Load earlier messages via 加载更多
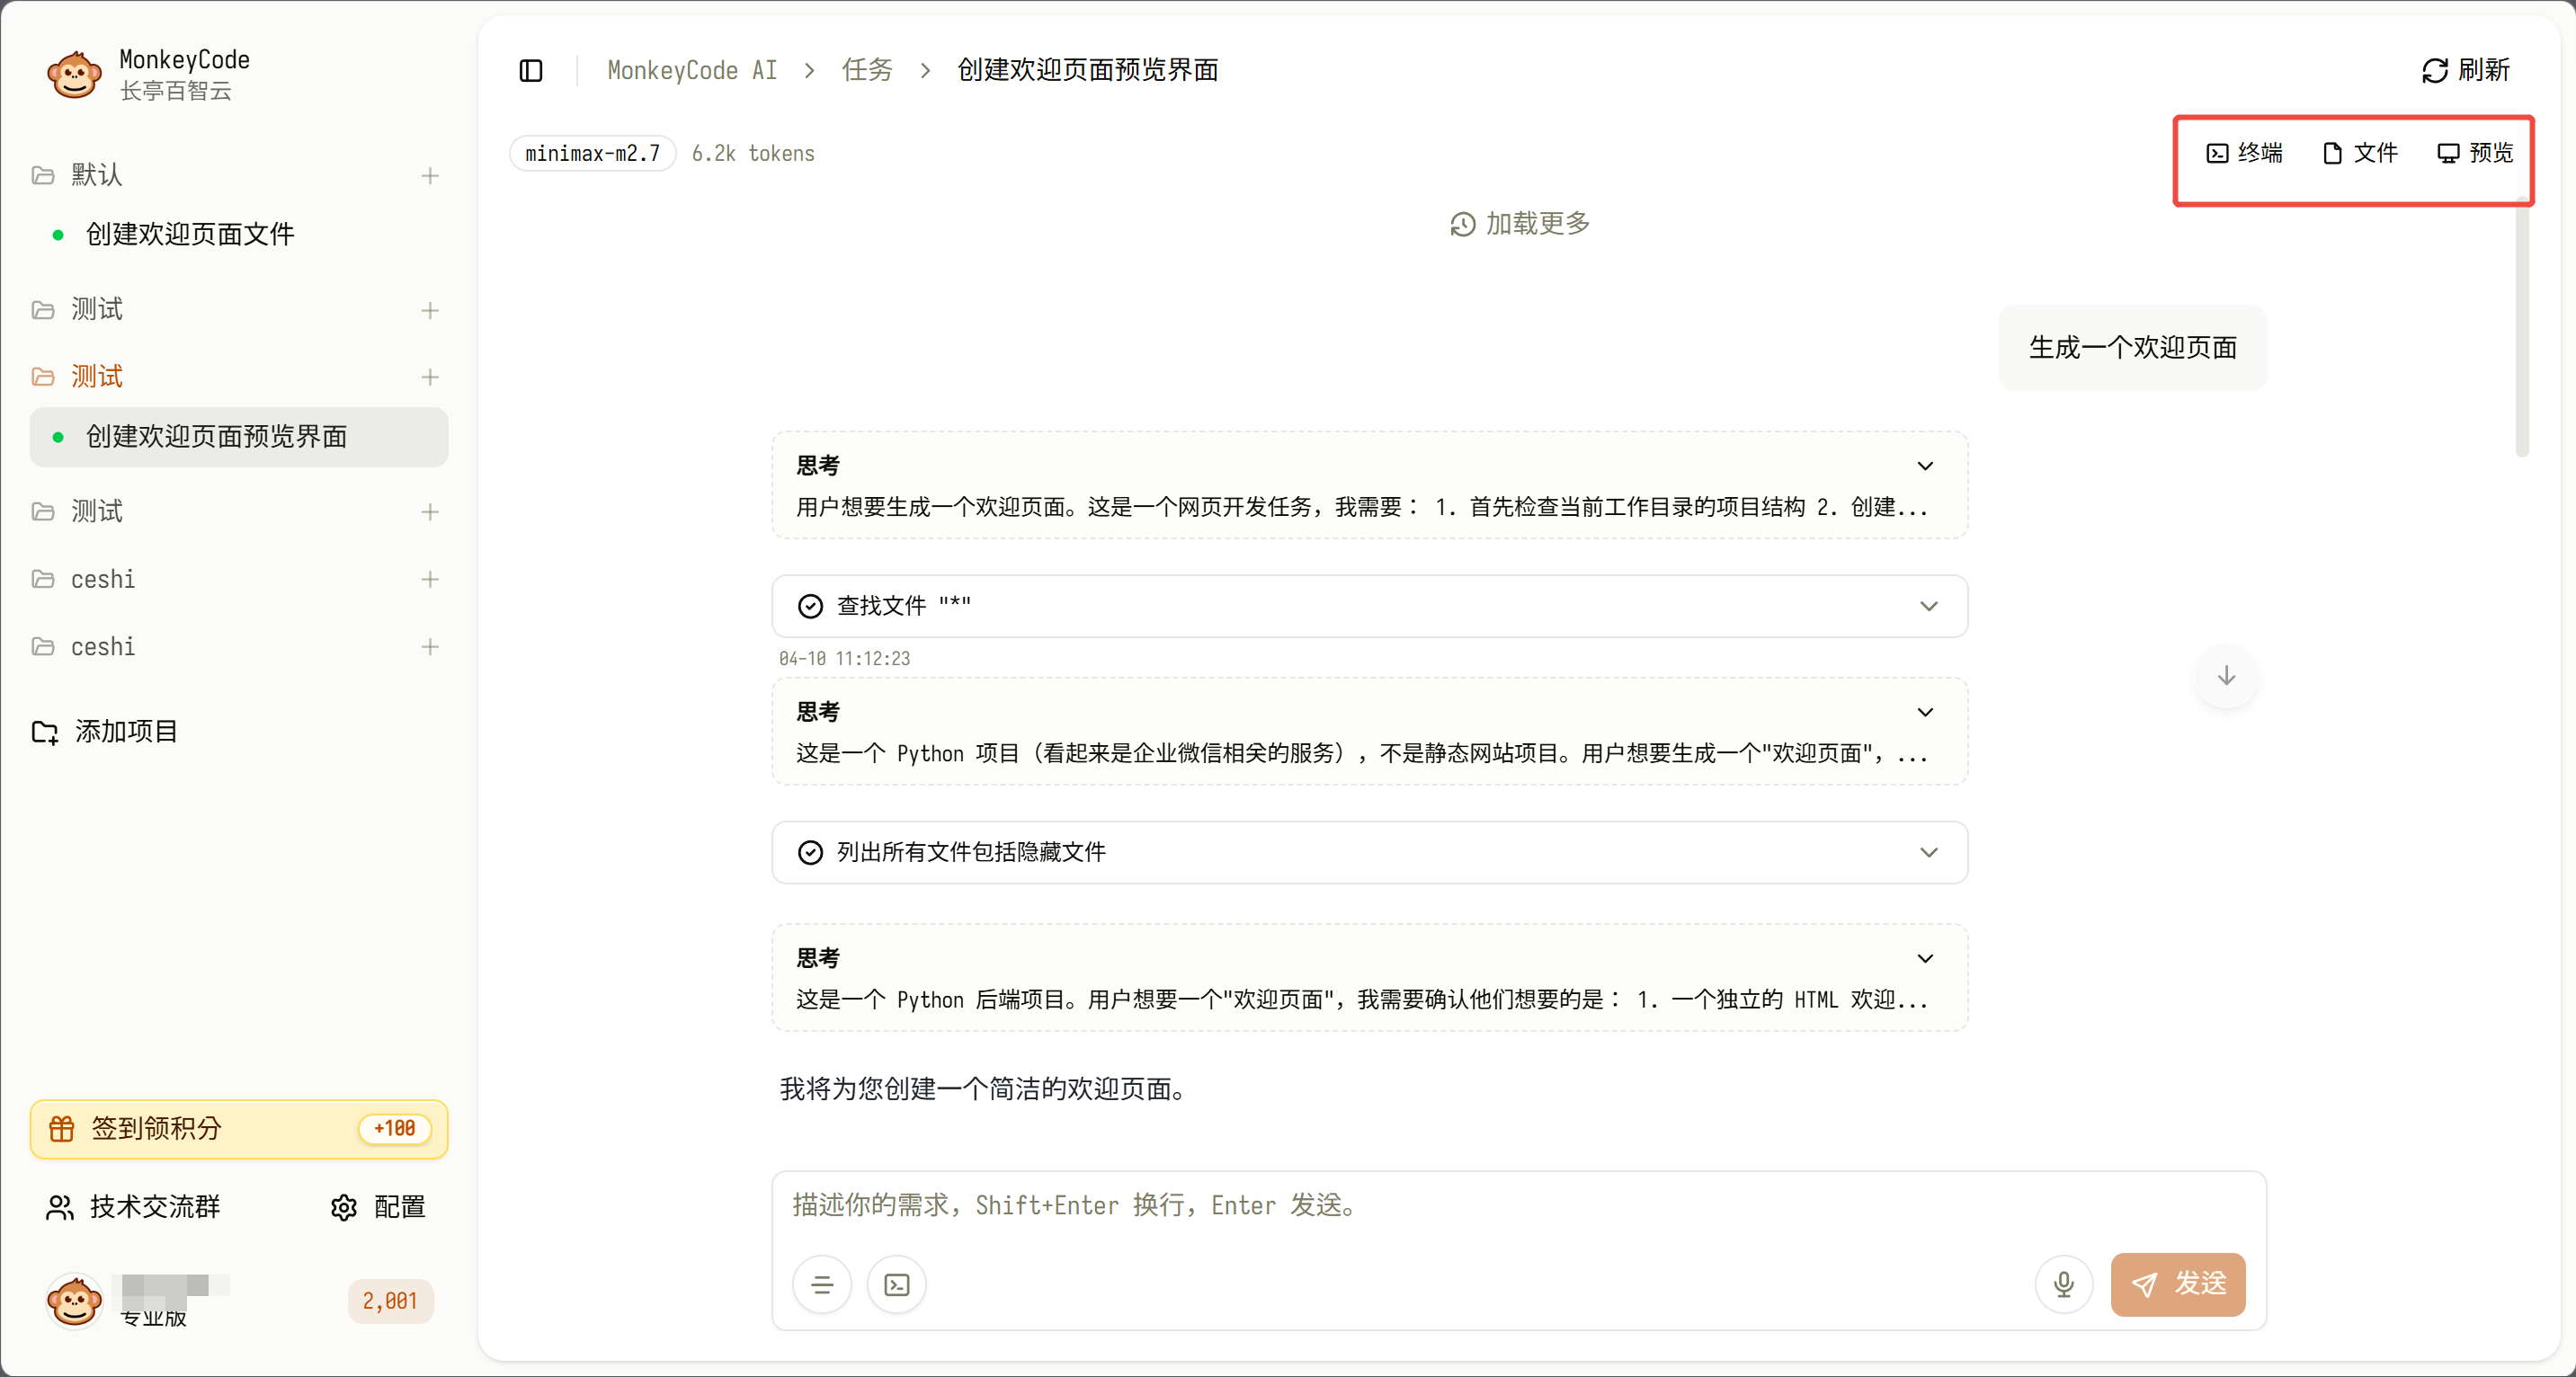The height and width of the screenshot is (1377, 2576). tap(1520, 224)
